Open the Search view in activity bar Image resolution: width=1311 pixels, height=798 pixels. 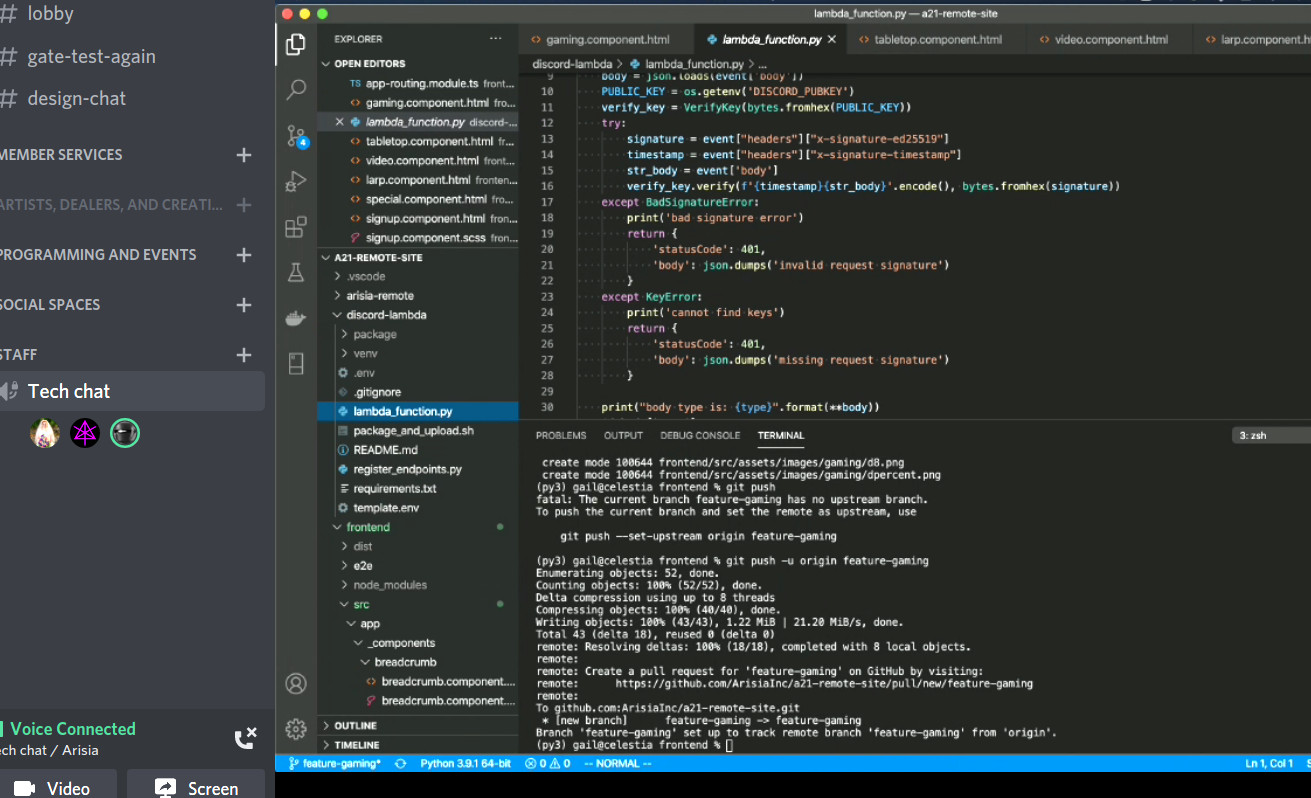(x=296, y=90)
